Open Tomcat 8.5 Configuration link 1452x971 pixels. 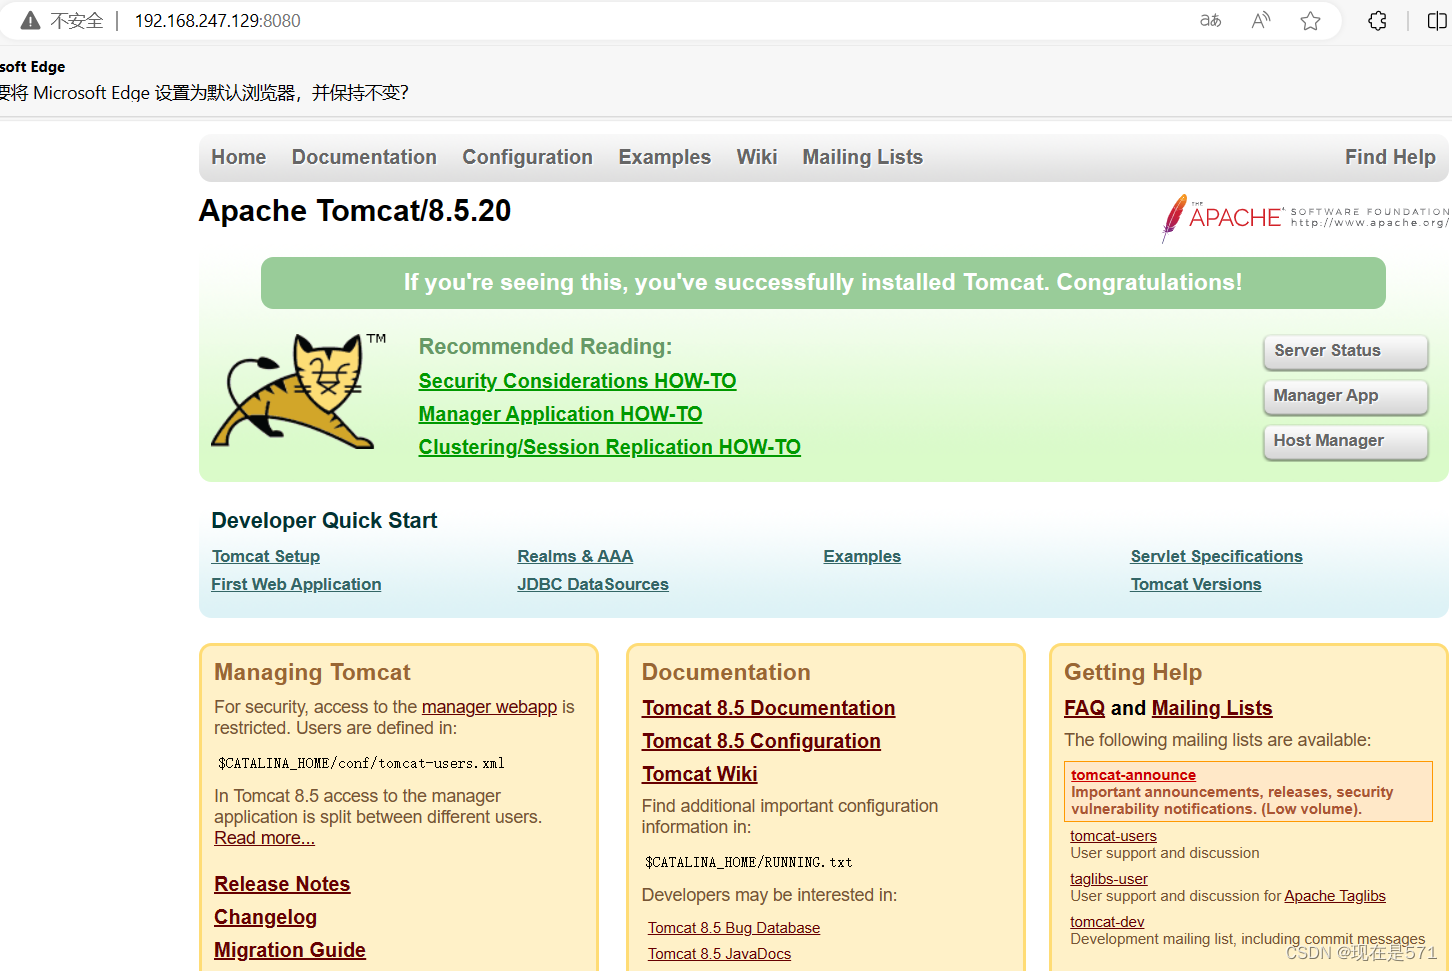coord(761,741)
